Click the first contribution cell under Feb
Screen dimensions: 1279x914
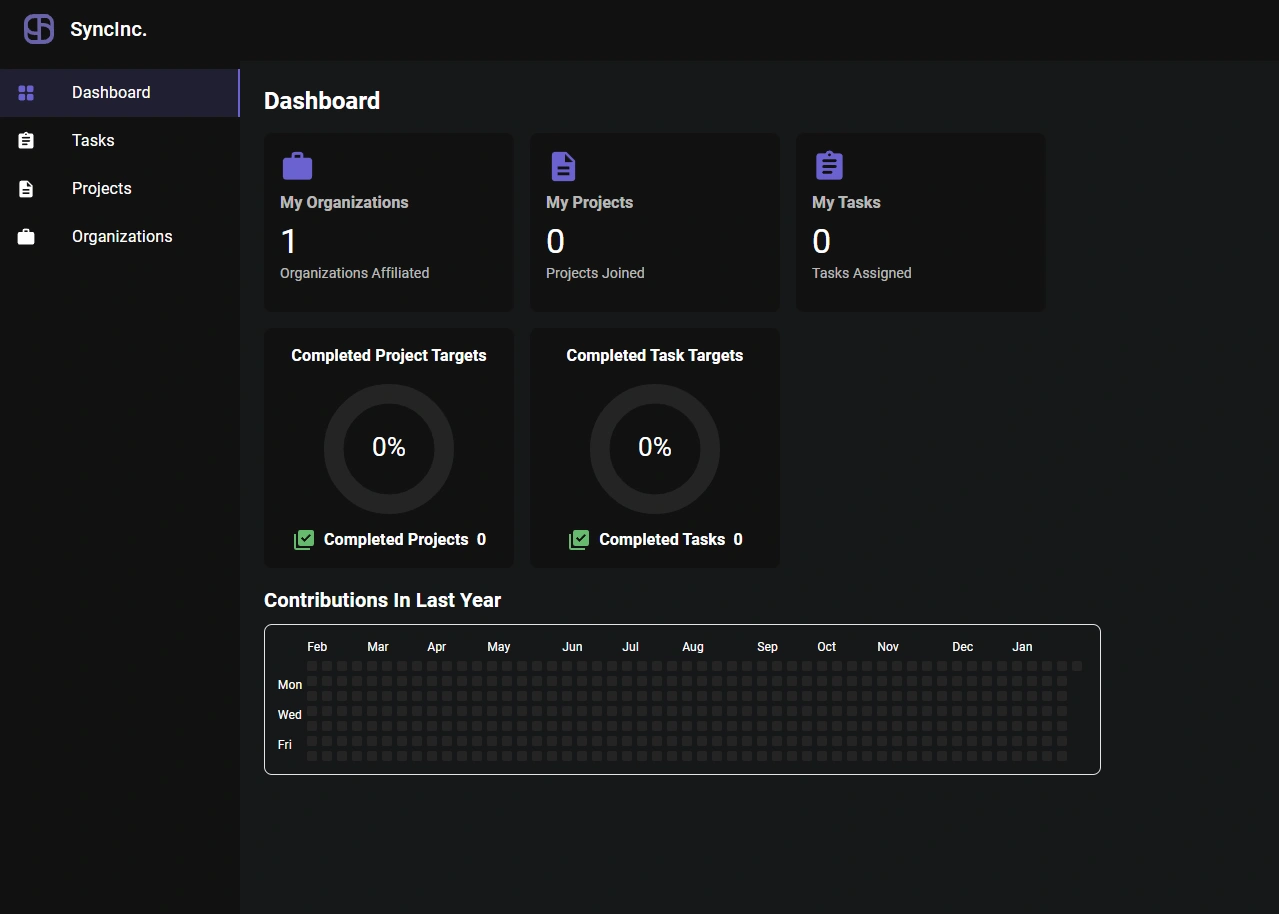pyautogui.click(x=312, y=666)
